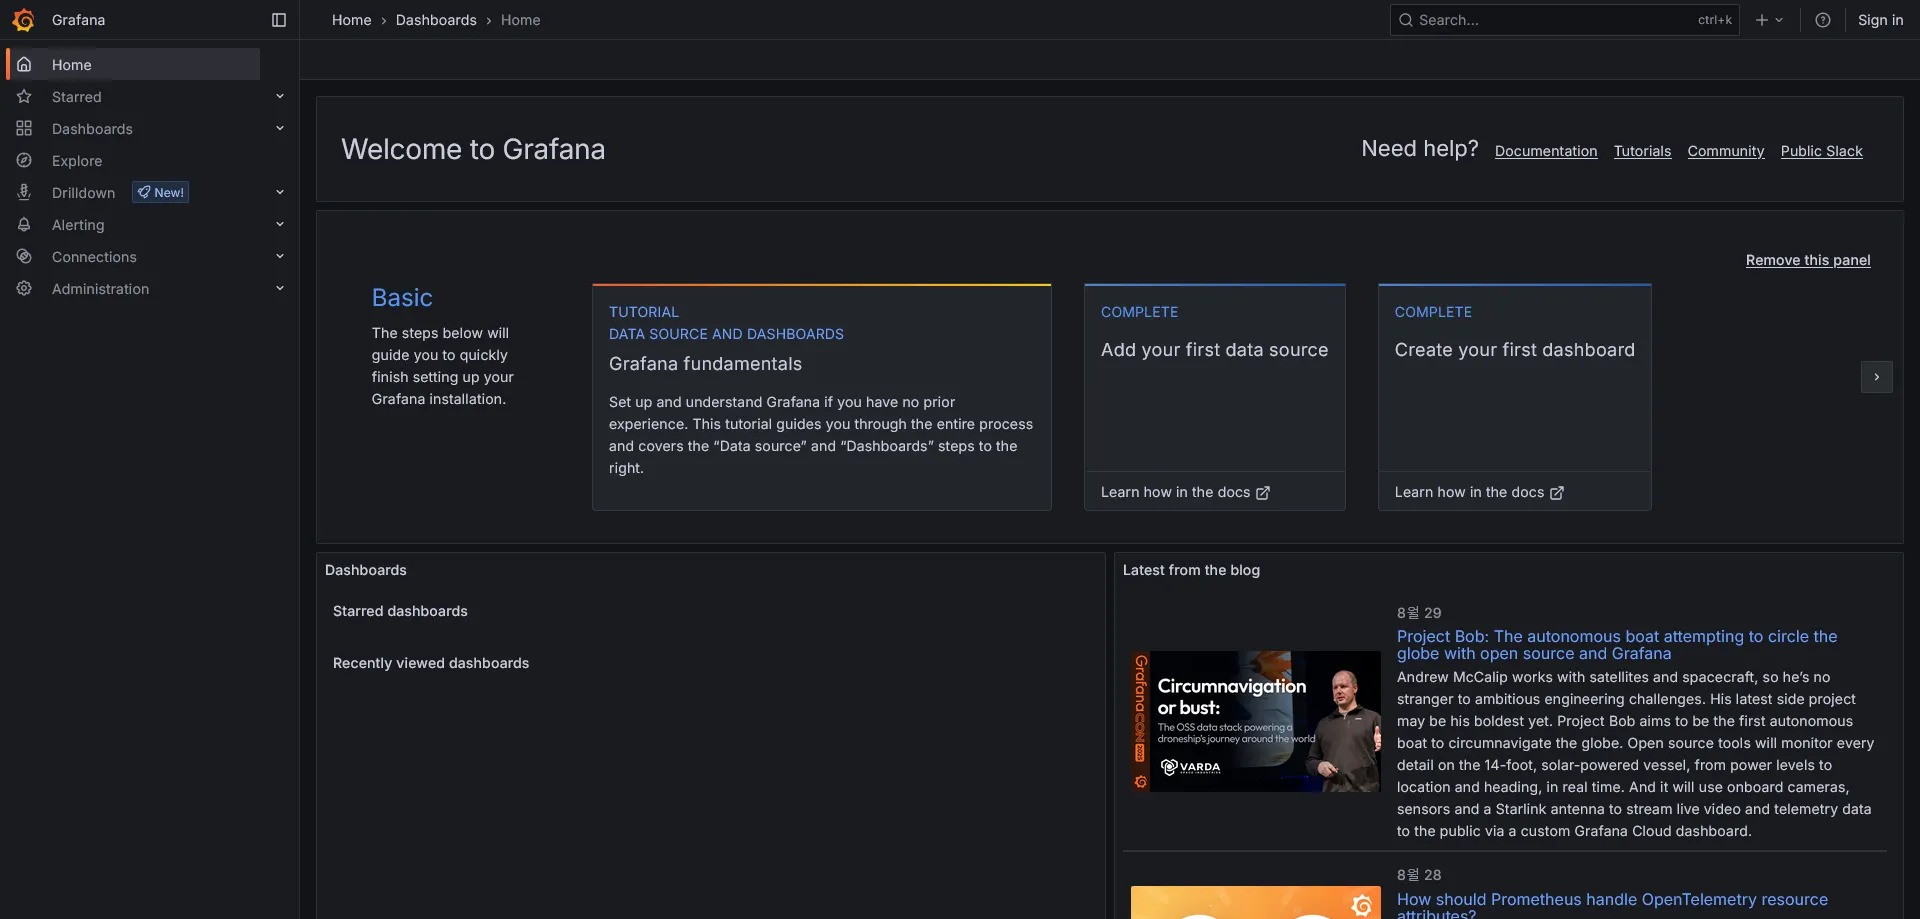Click the Explore compass icon
1920x919 pixels.
(x=24, y=161)
